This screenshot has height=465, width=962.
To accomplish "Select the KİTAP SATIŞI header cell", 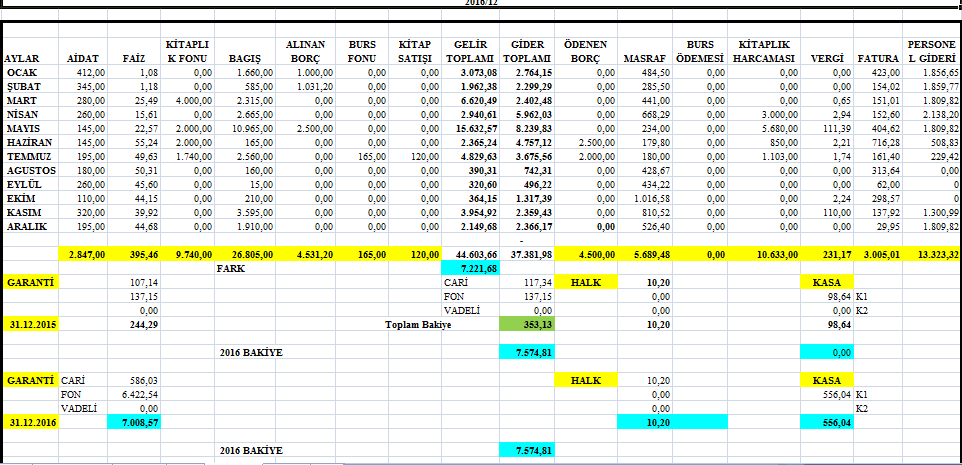I will (415, 52).
